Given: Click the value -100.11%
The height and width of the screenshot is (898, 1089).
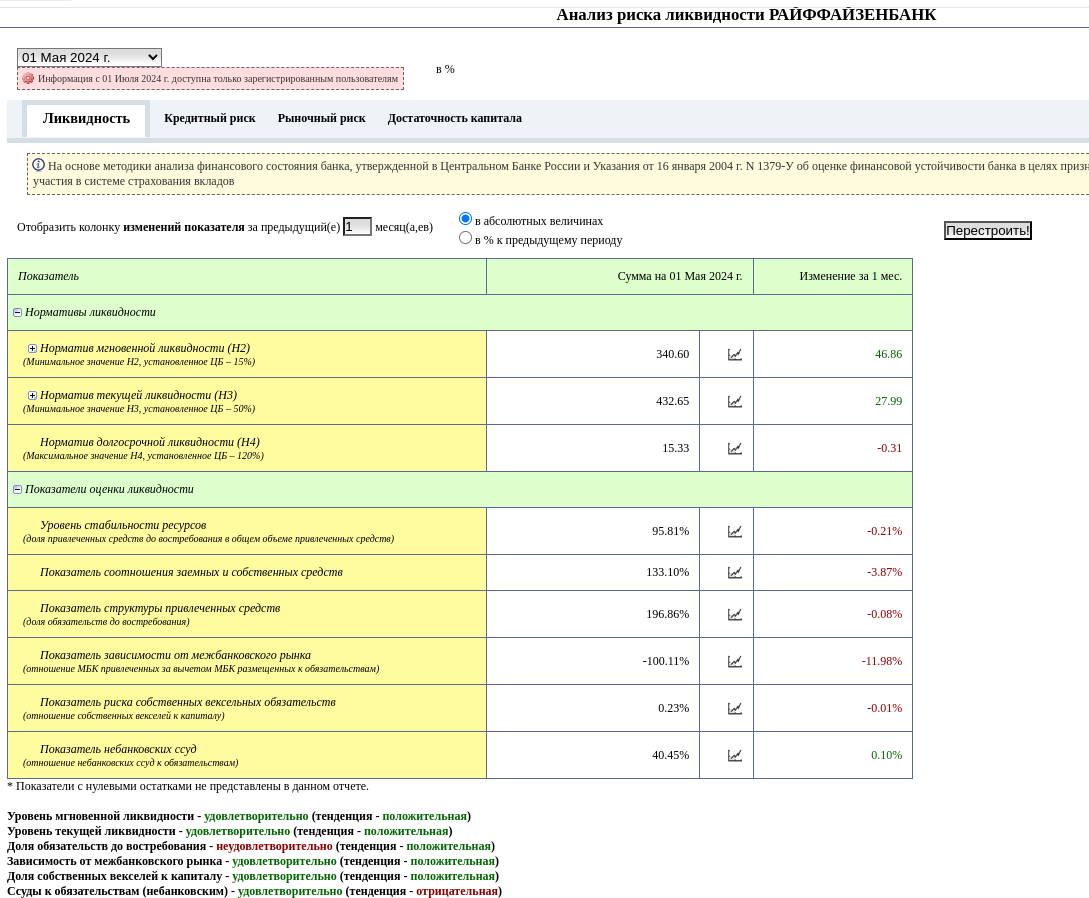Looking at the screenshot, I should click(x=665, y=661).
